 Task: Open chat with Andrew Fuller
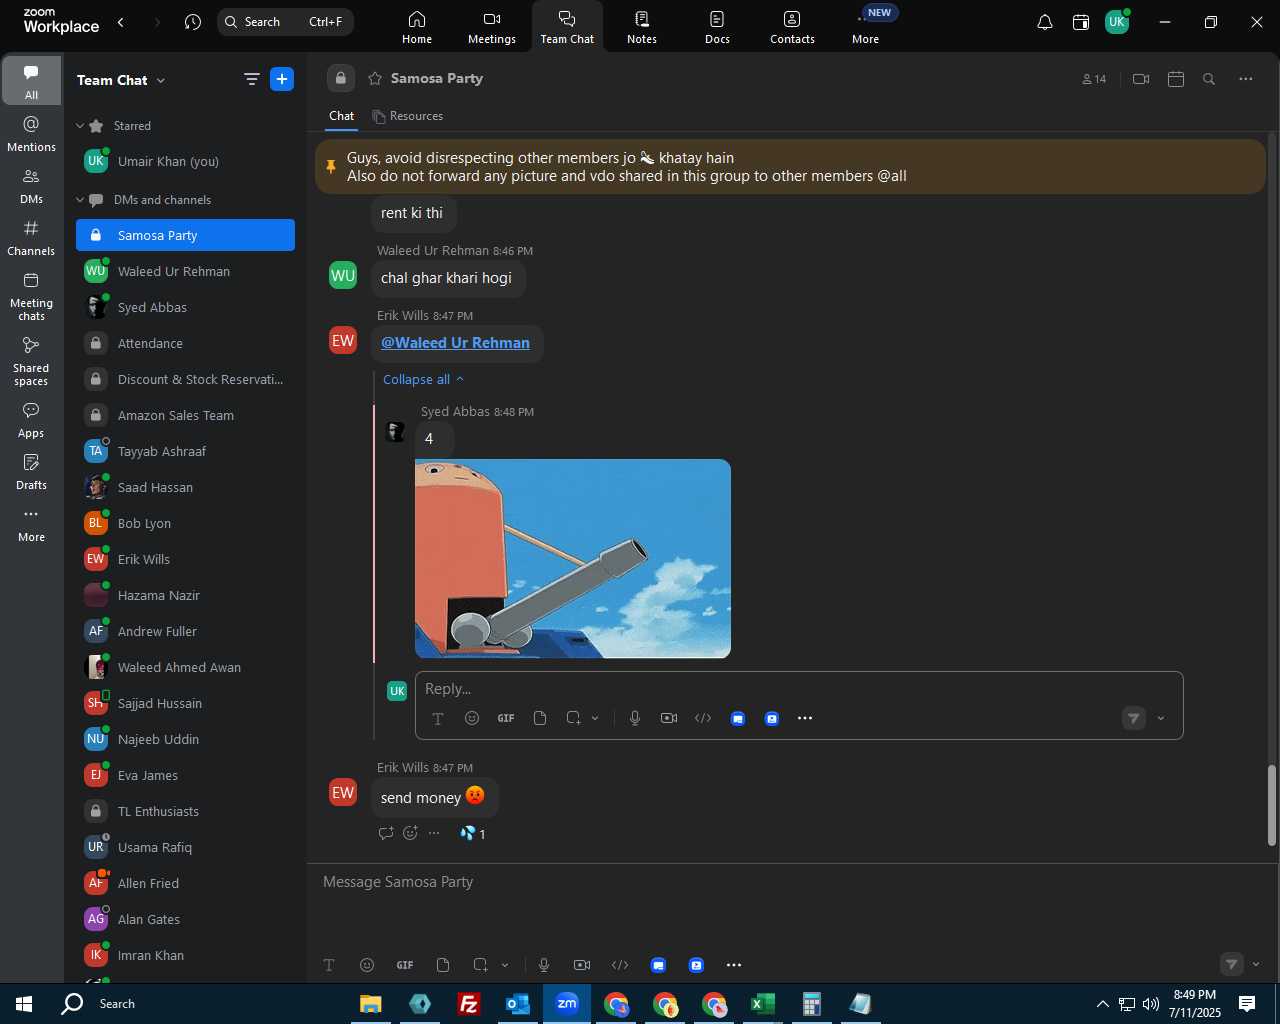(185, 631)
